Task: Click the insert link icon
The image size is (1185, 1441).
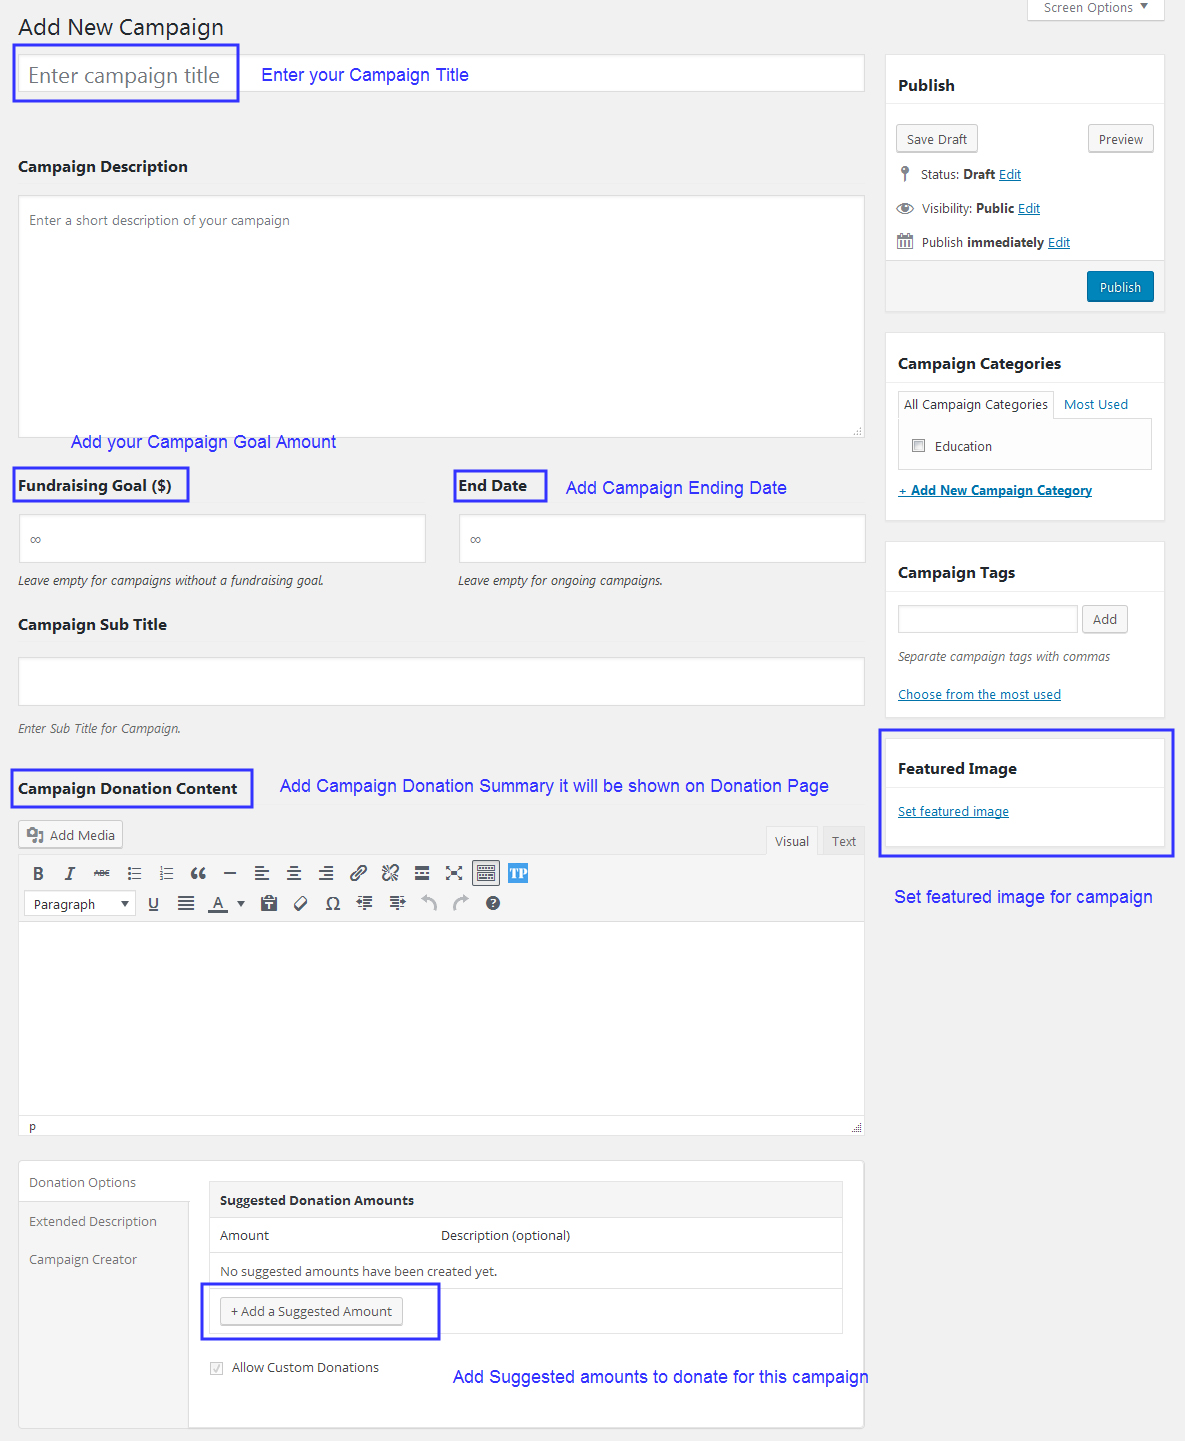Action: click(x=358, y=873)
